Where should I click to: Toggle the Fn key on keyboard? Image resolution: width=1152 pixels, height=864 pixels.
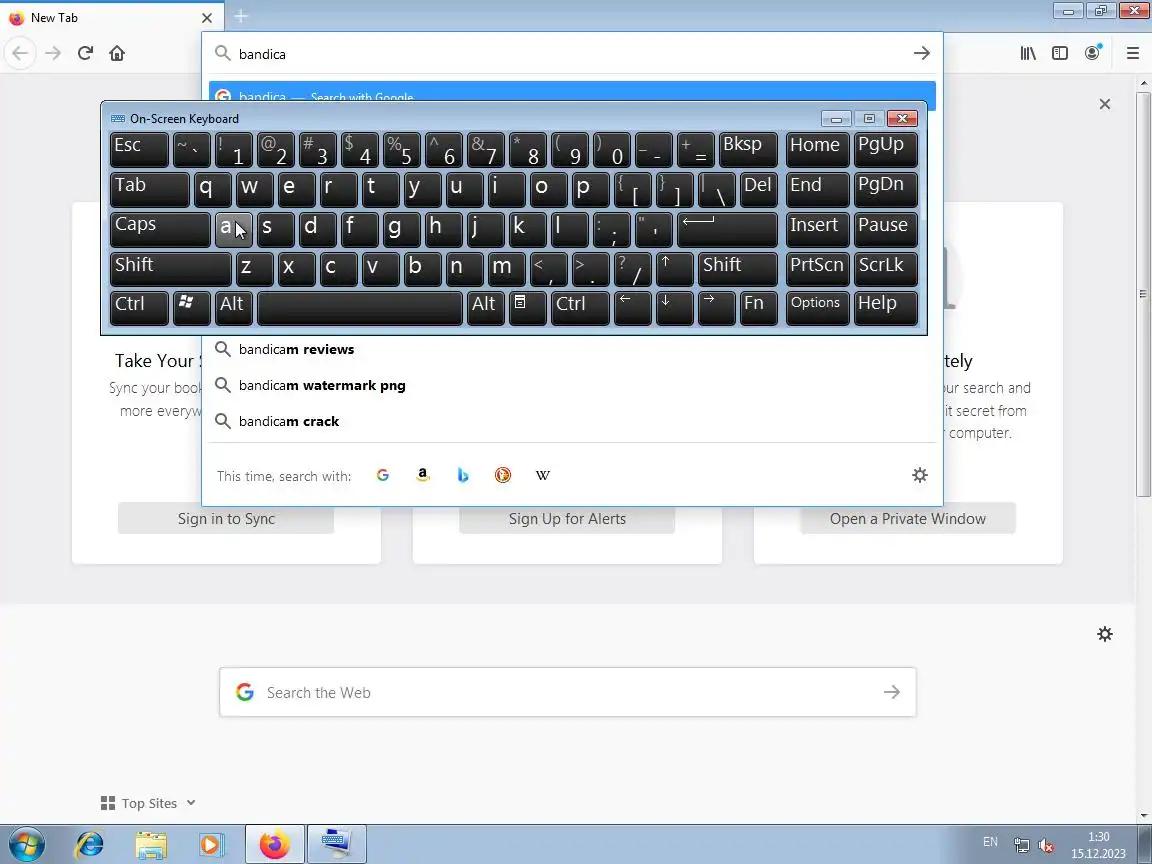(758, 308)
